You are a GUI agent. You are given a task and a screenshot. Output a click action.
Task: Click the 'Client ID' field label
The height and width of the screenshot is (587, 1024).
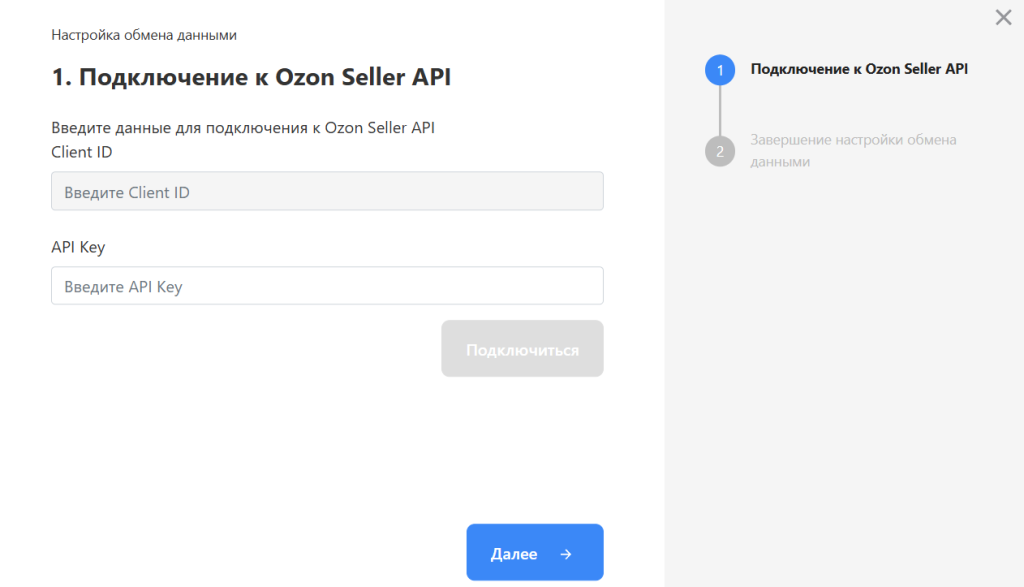point(81,152)
